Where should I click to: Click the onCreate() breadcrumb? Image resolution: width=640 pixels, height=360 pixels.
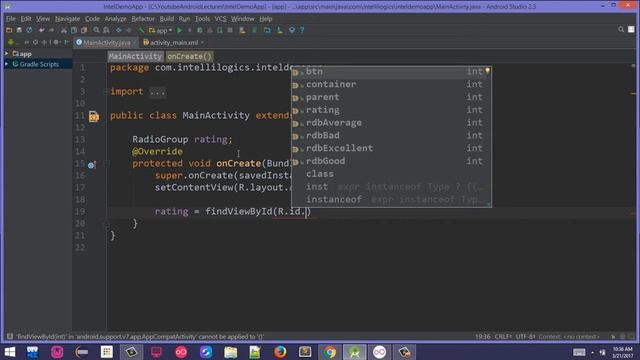[x=189, y=56]
